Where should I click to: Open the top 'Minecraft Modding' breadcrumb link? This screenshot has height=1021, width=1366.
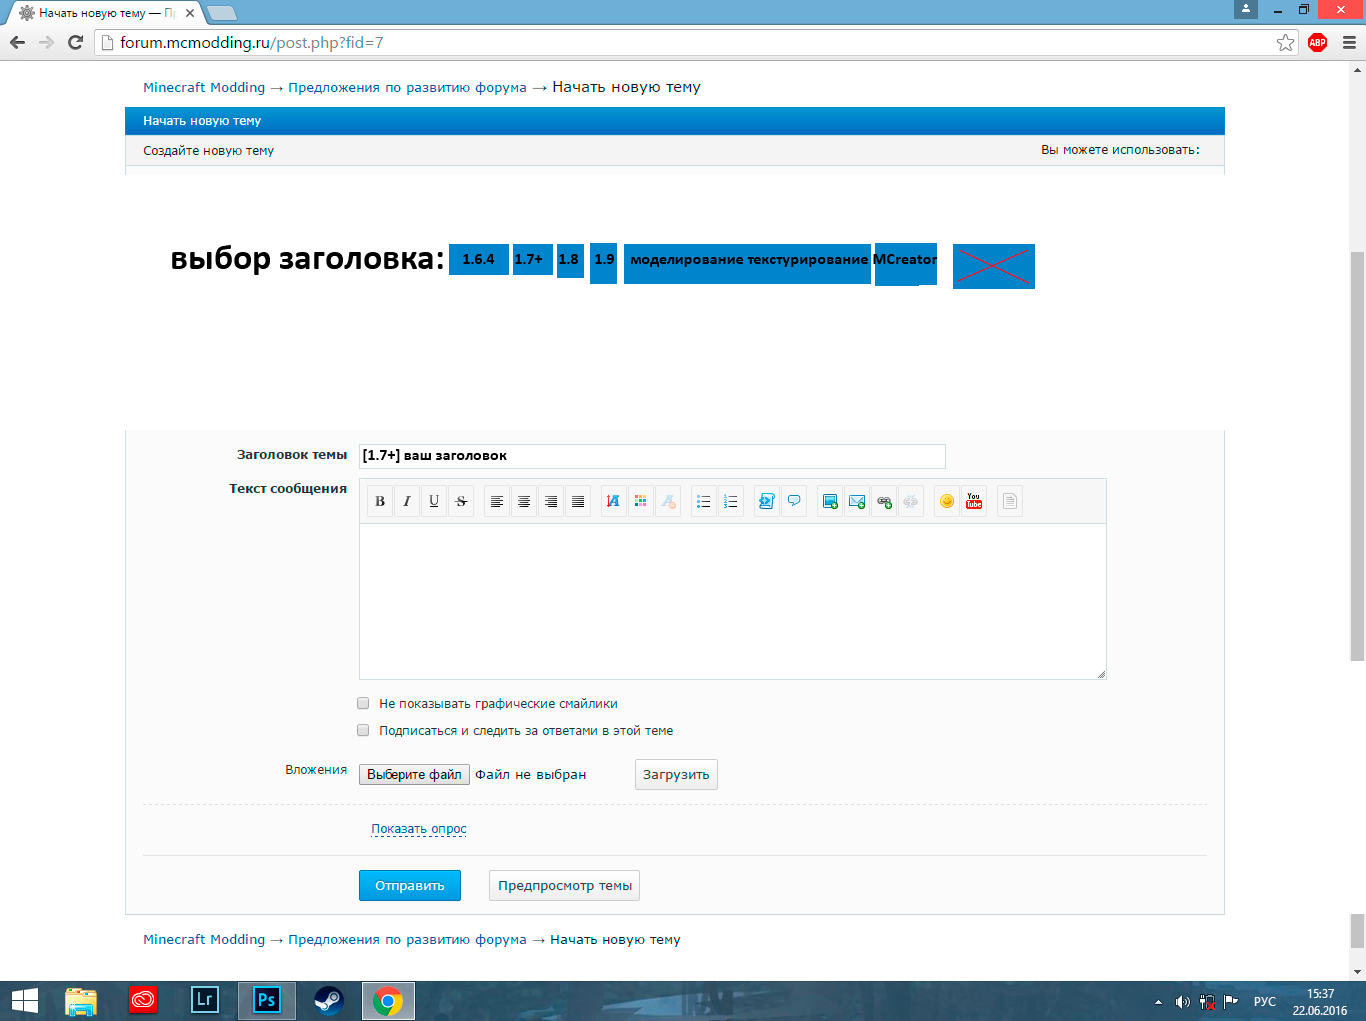tap(204, 87)
